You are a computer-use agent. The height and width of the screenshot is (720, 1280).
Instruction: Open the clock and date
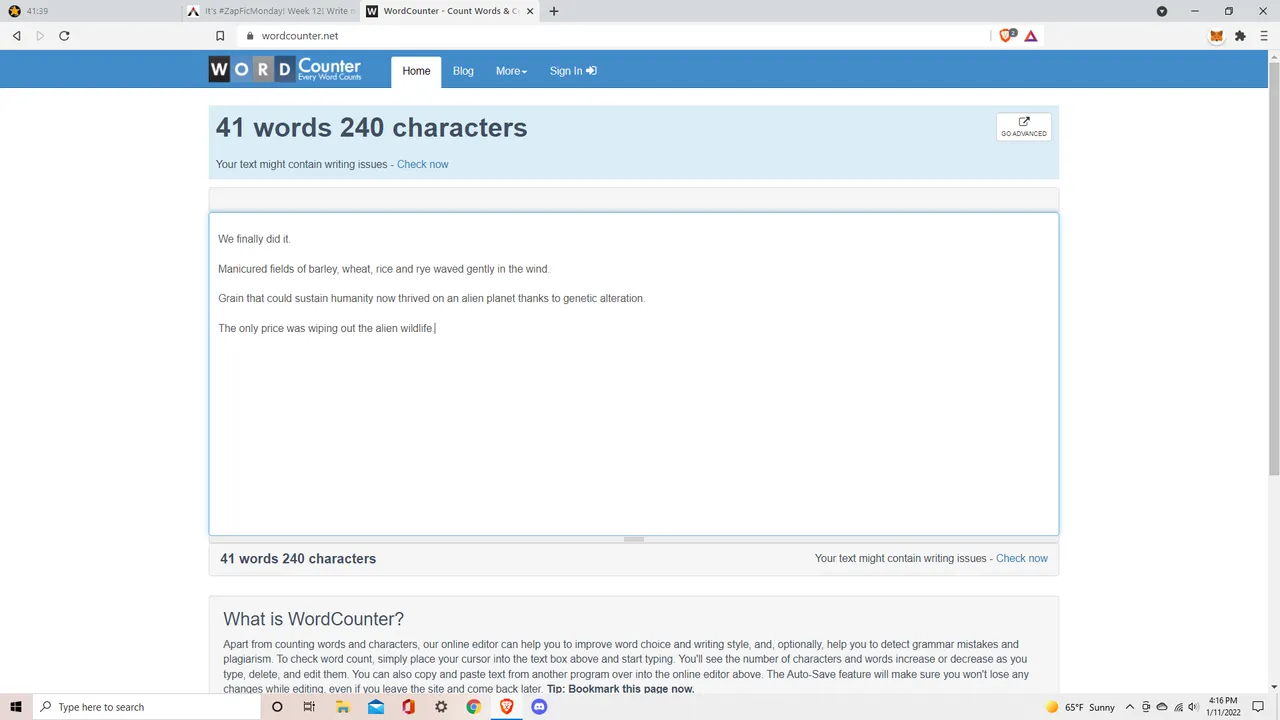click(1223, 707)
